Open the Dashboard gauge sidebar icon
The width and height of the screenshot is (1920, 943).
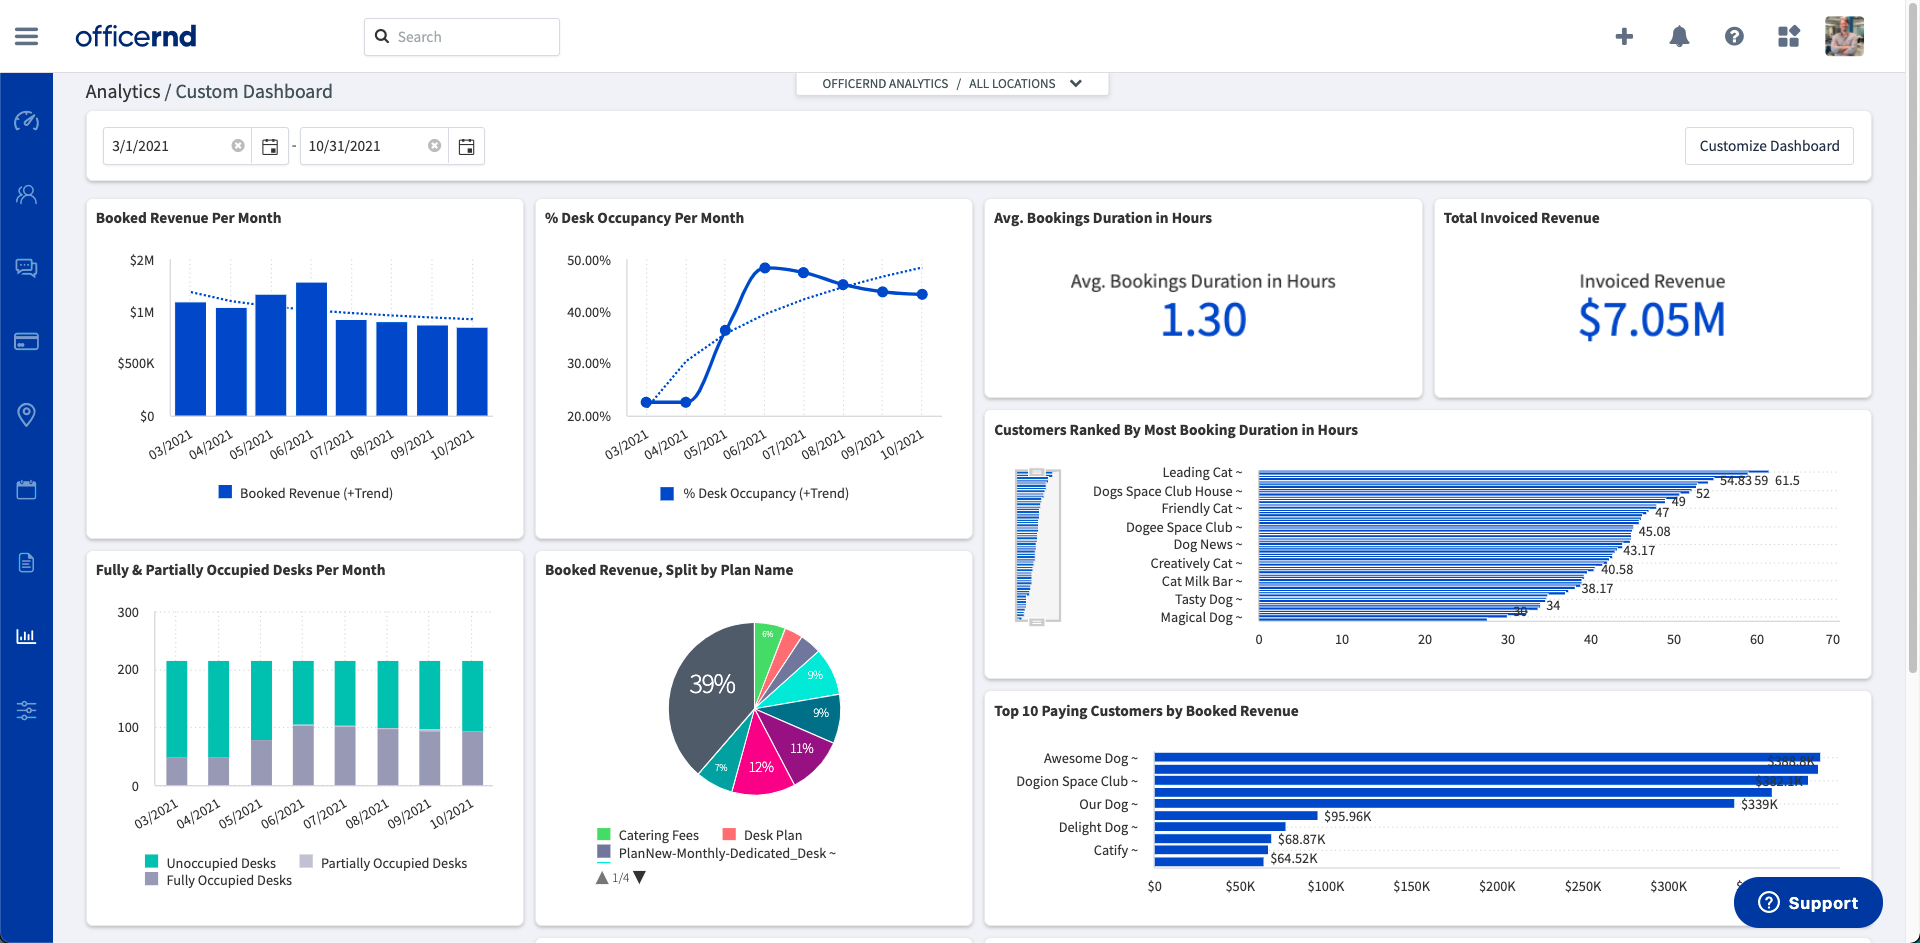(x=26, y=121)
